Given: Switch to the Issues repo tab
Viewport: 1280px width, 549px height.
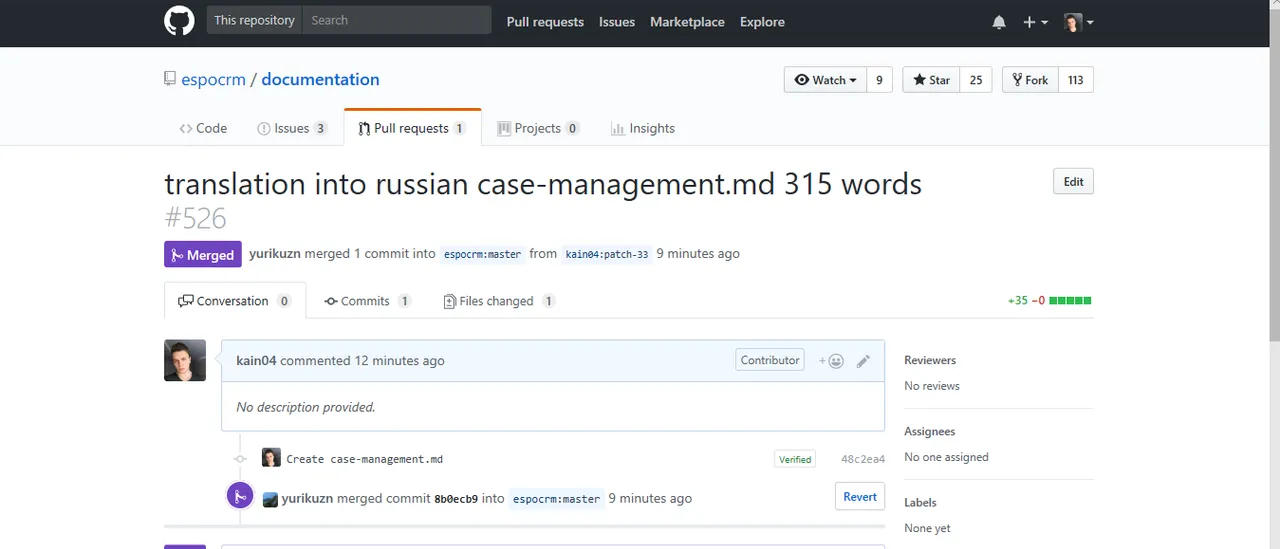Looking at the screenshot, I should tap(292, 128).
